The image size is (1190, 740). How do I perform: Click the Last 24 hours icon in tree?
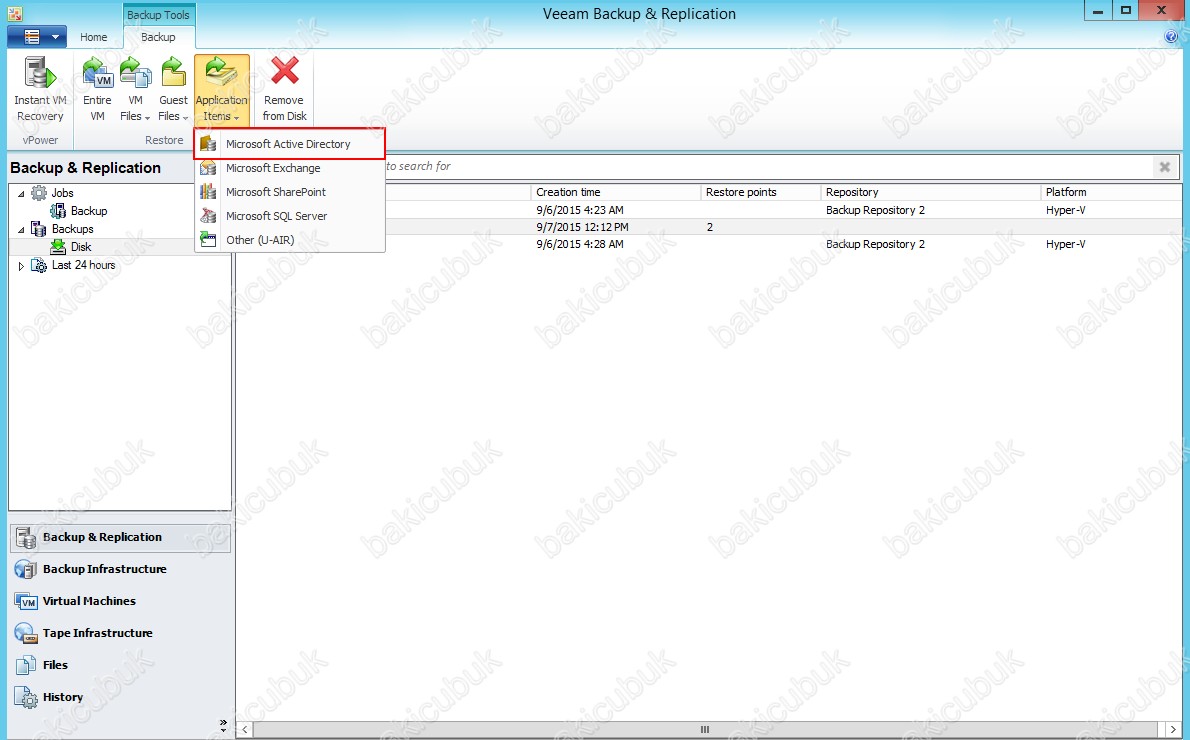39,265
